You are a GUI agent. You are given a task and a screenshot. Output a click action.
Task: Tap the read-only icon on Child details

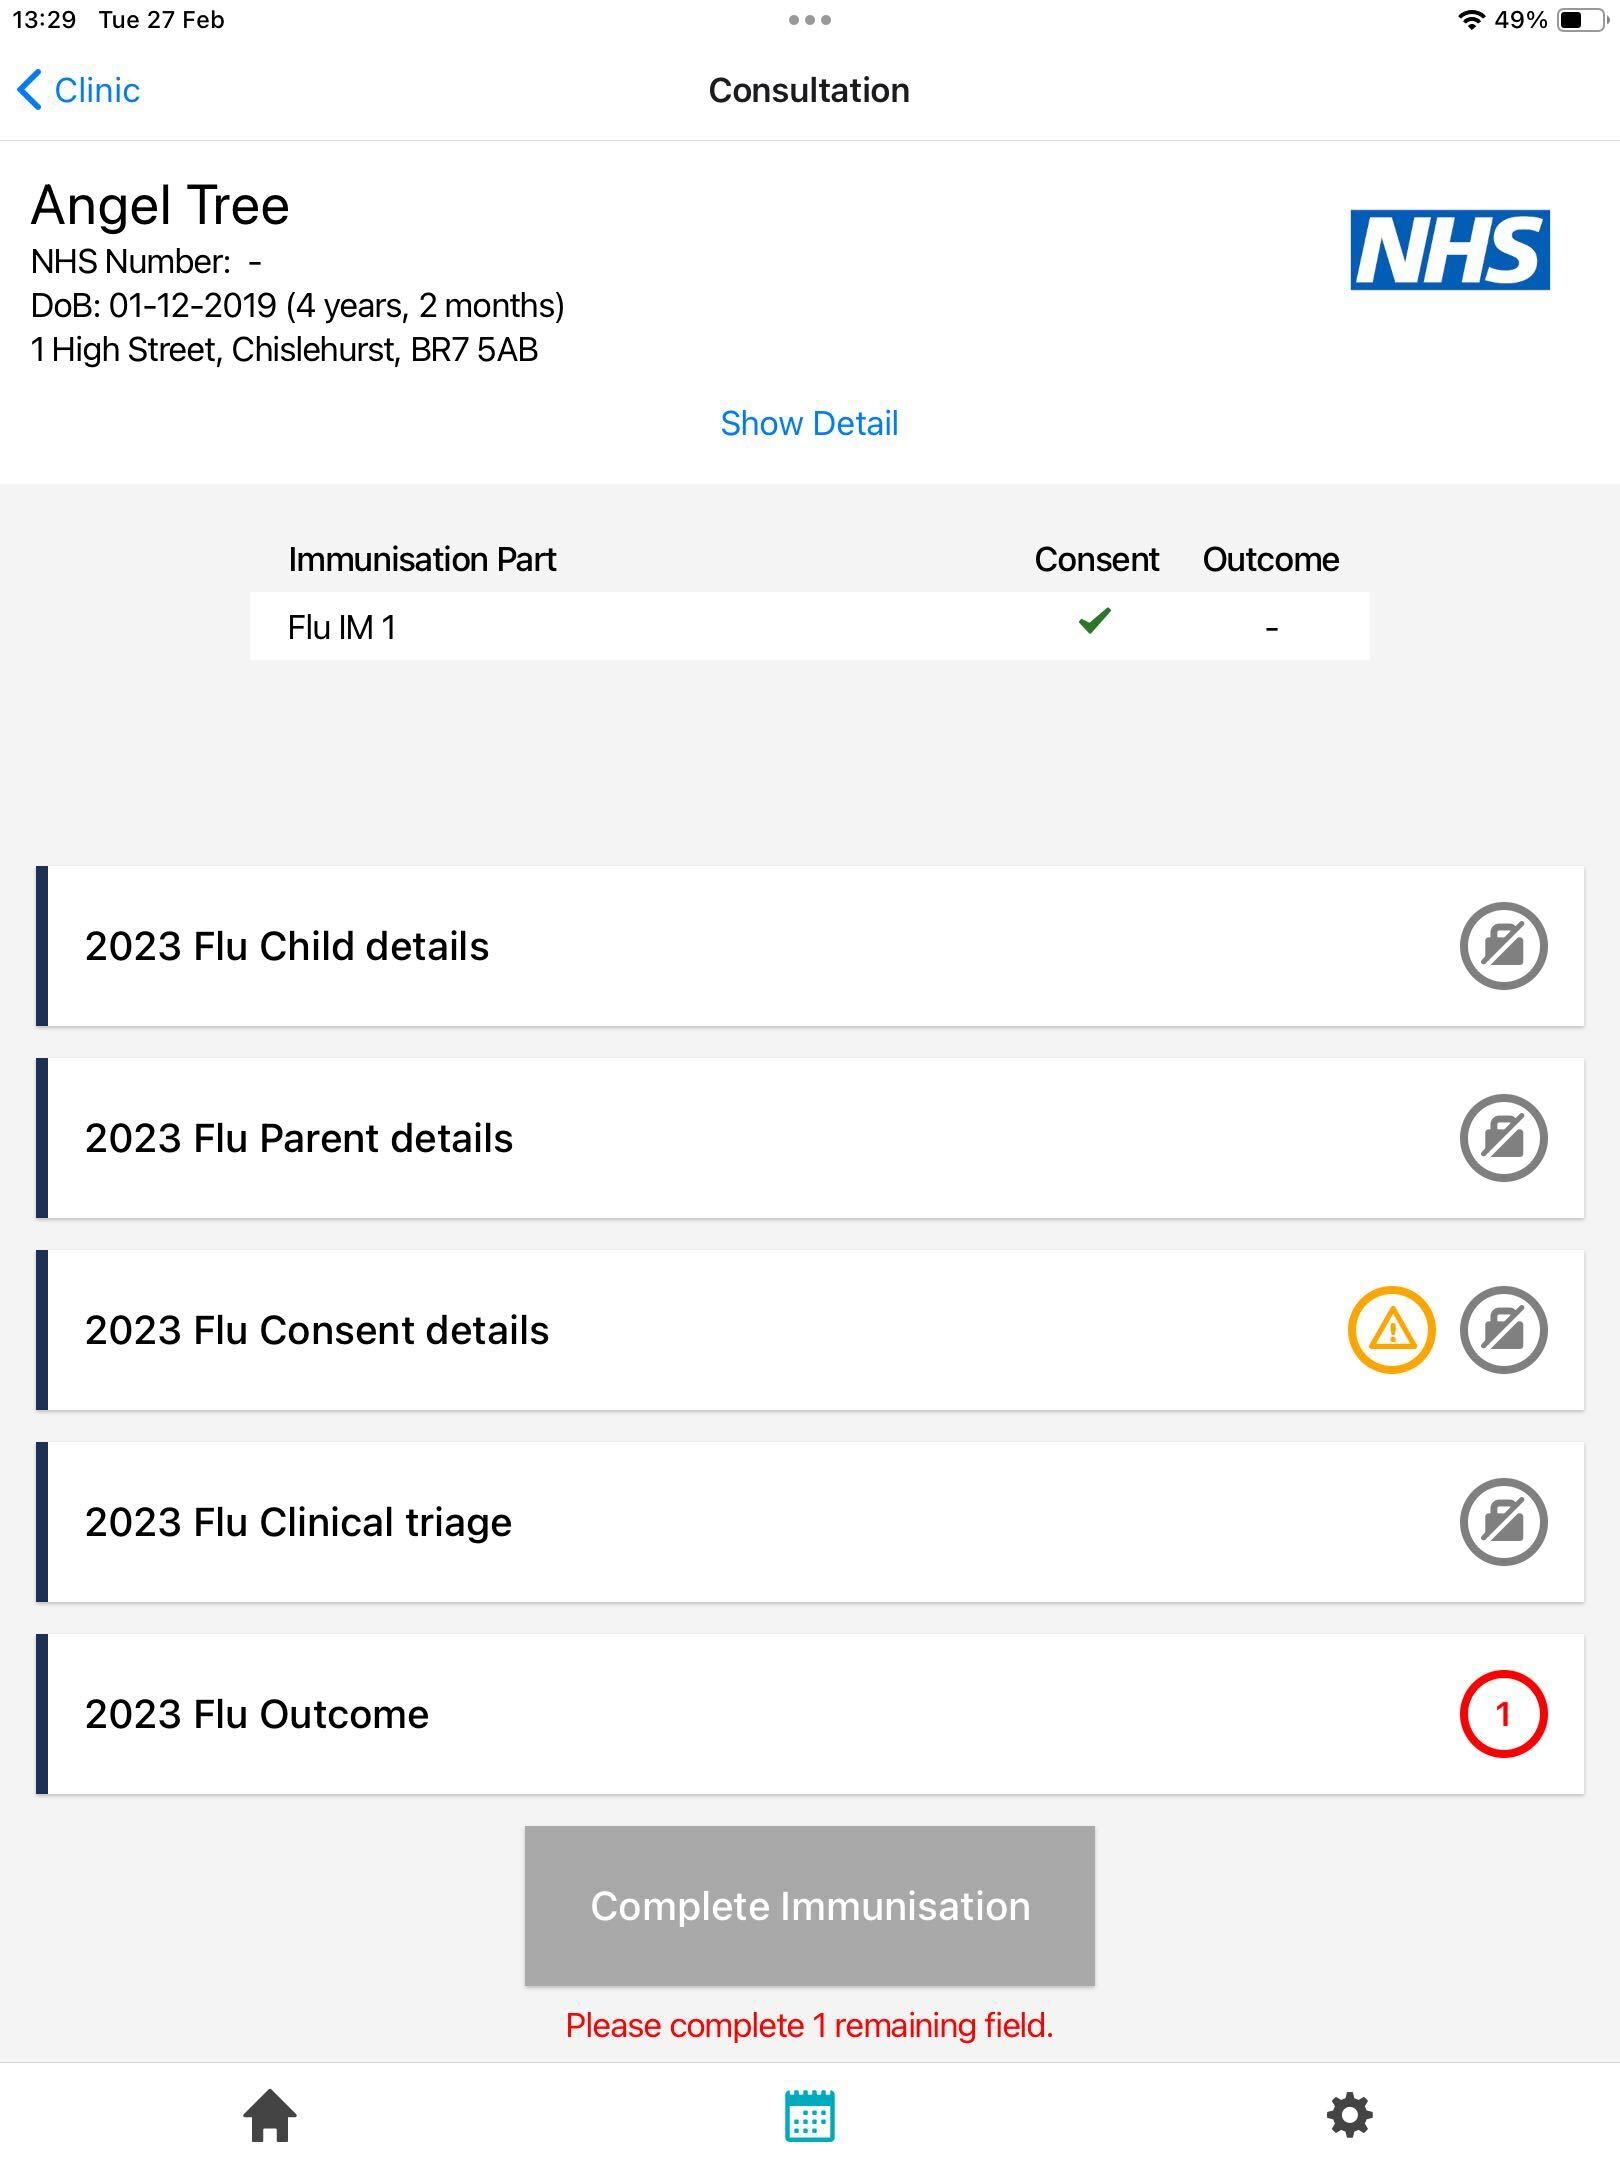pos(1502,946)
